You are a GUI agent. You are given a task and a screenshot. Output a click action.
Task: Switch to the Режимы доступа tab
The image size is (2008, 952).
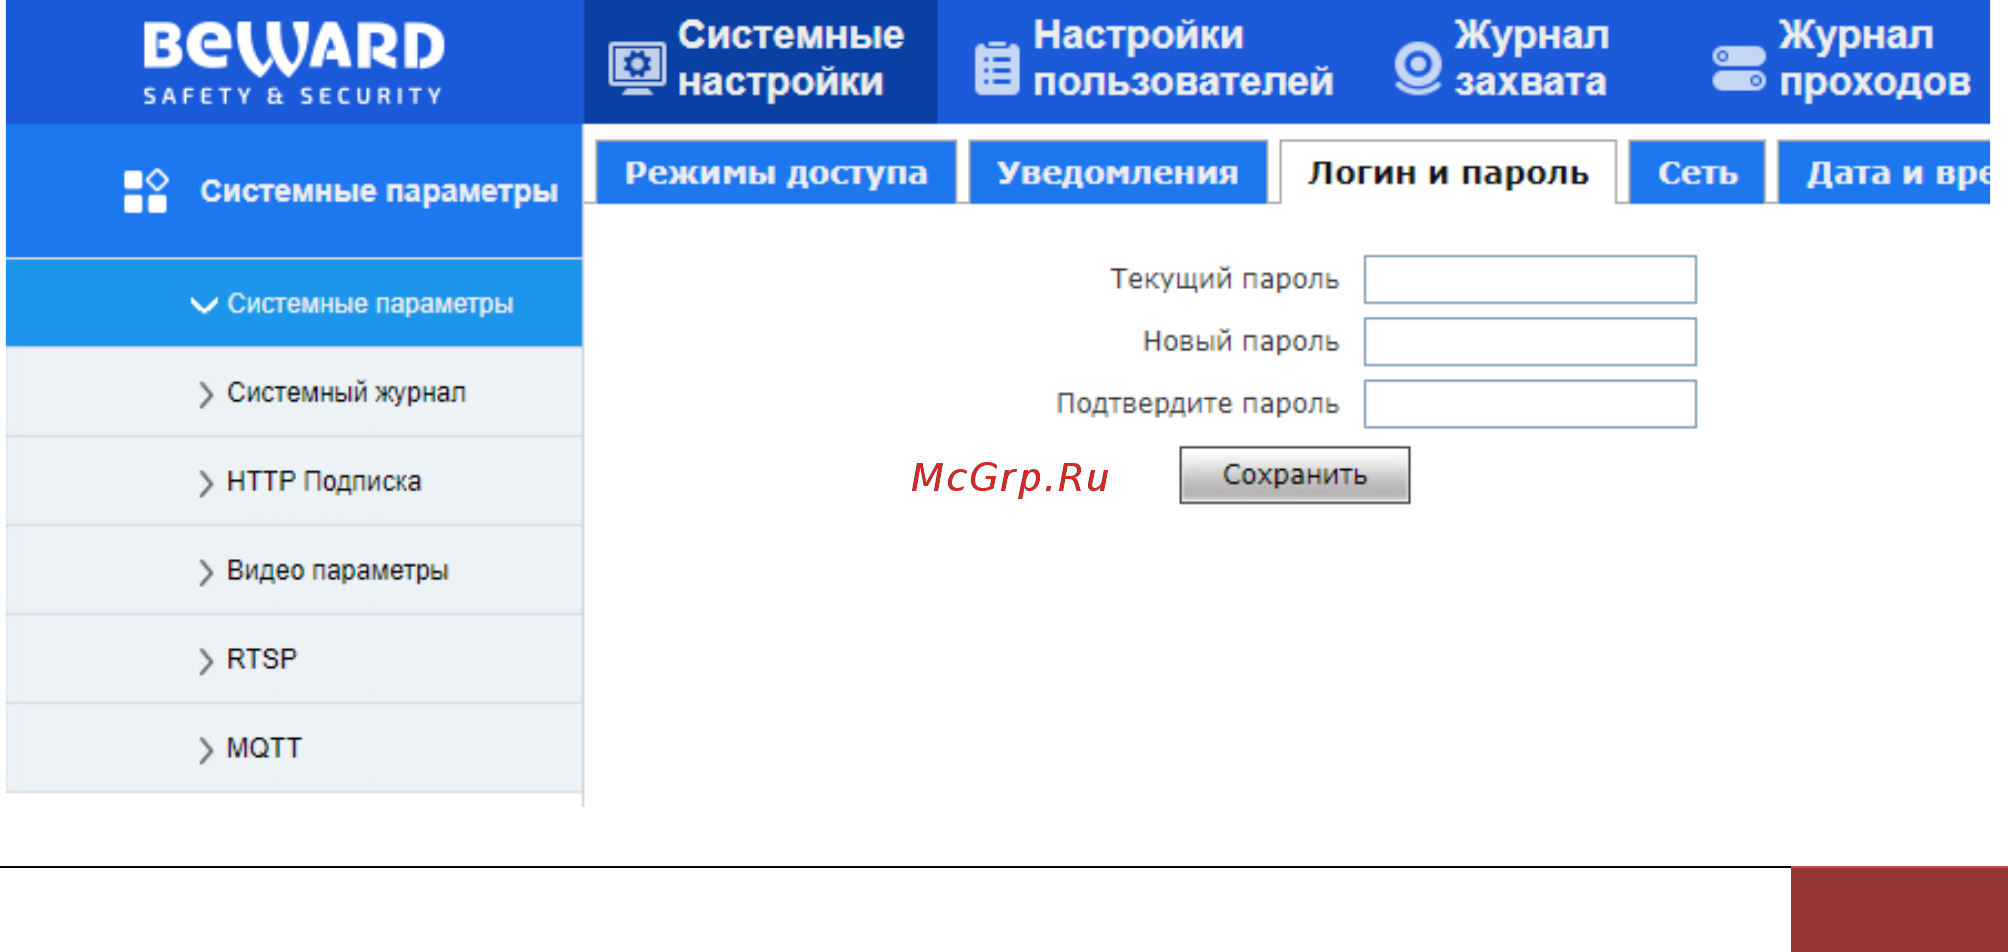tap(776, 173)
